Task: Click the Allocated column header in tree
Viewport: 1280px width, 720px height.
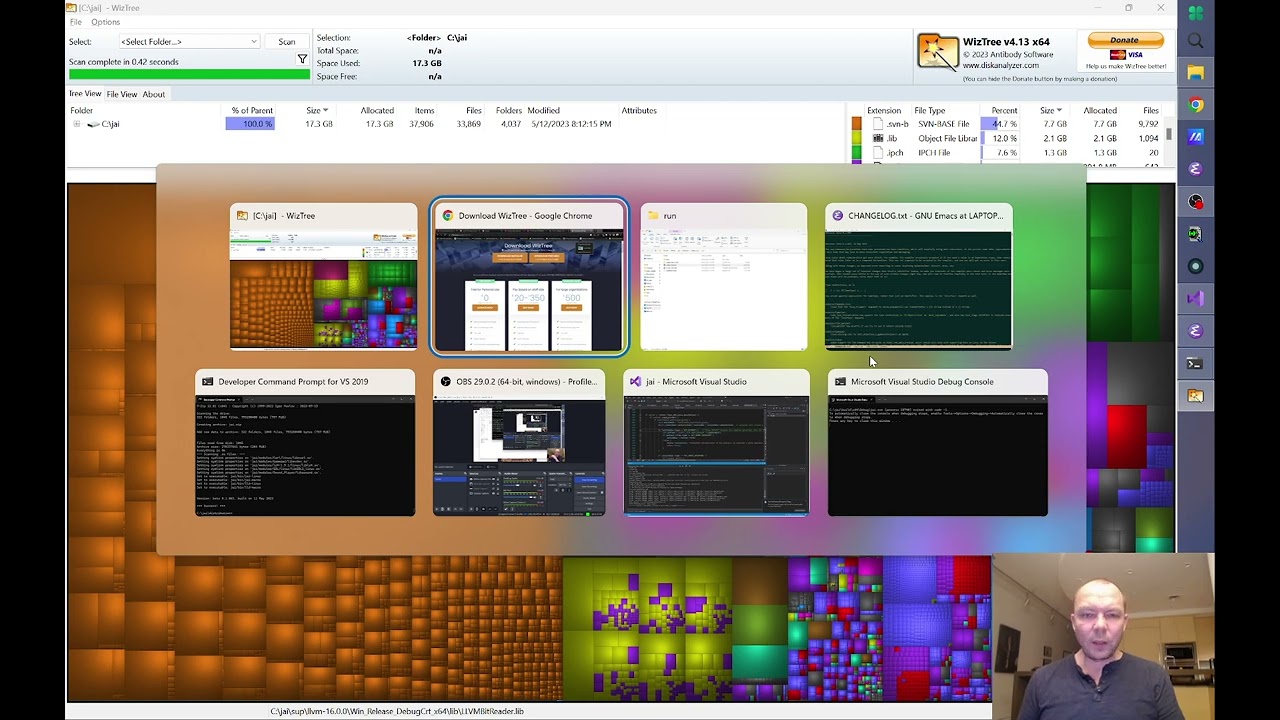Action: (377, 110)
